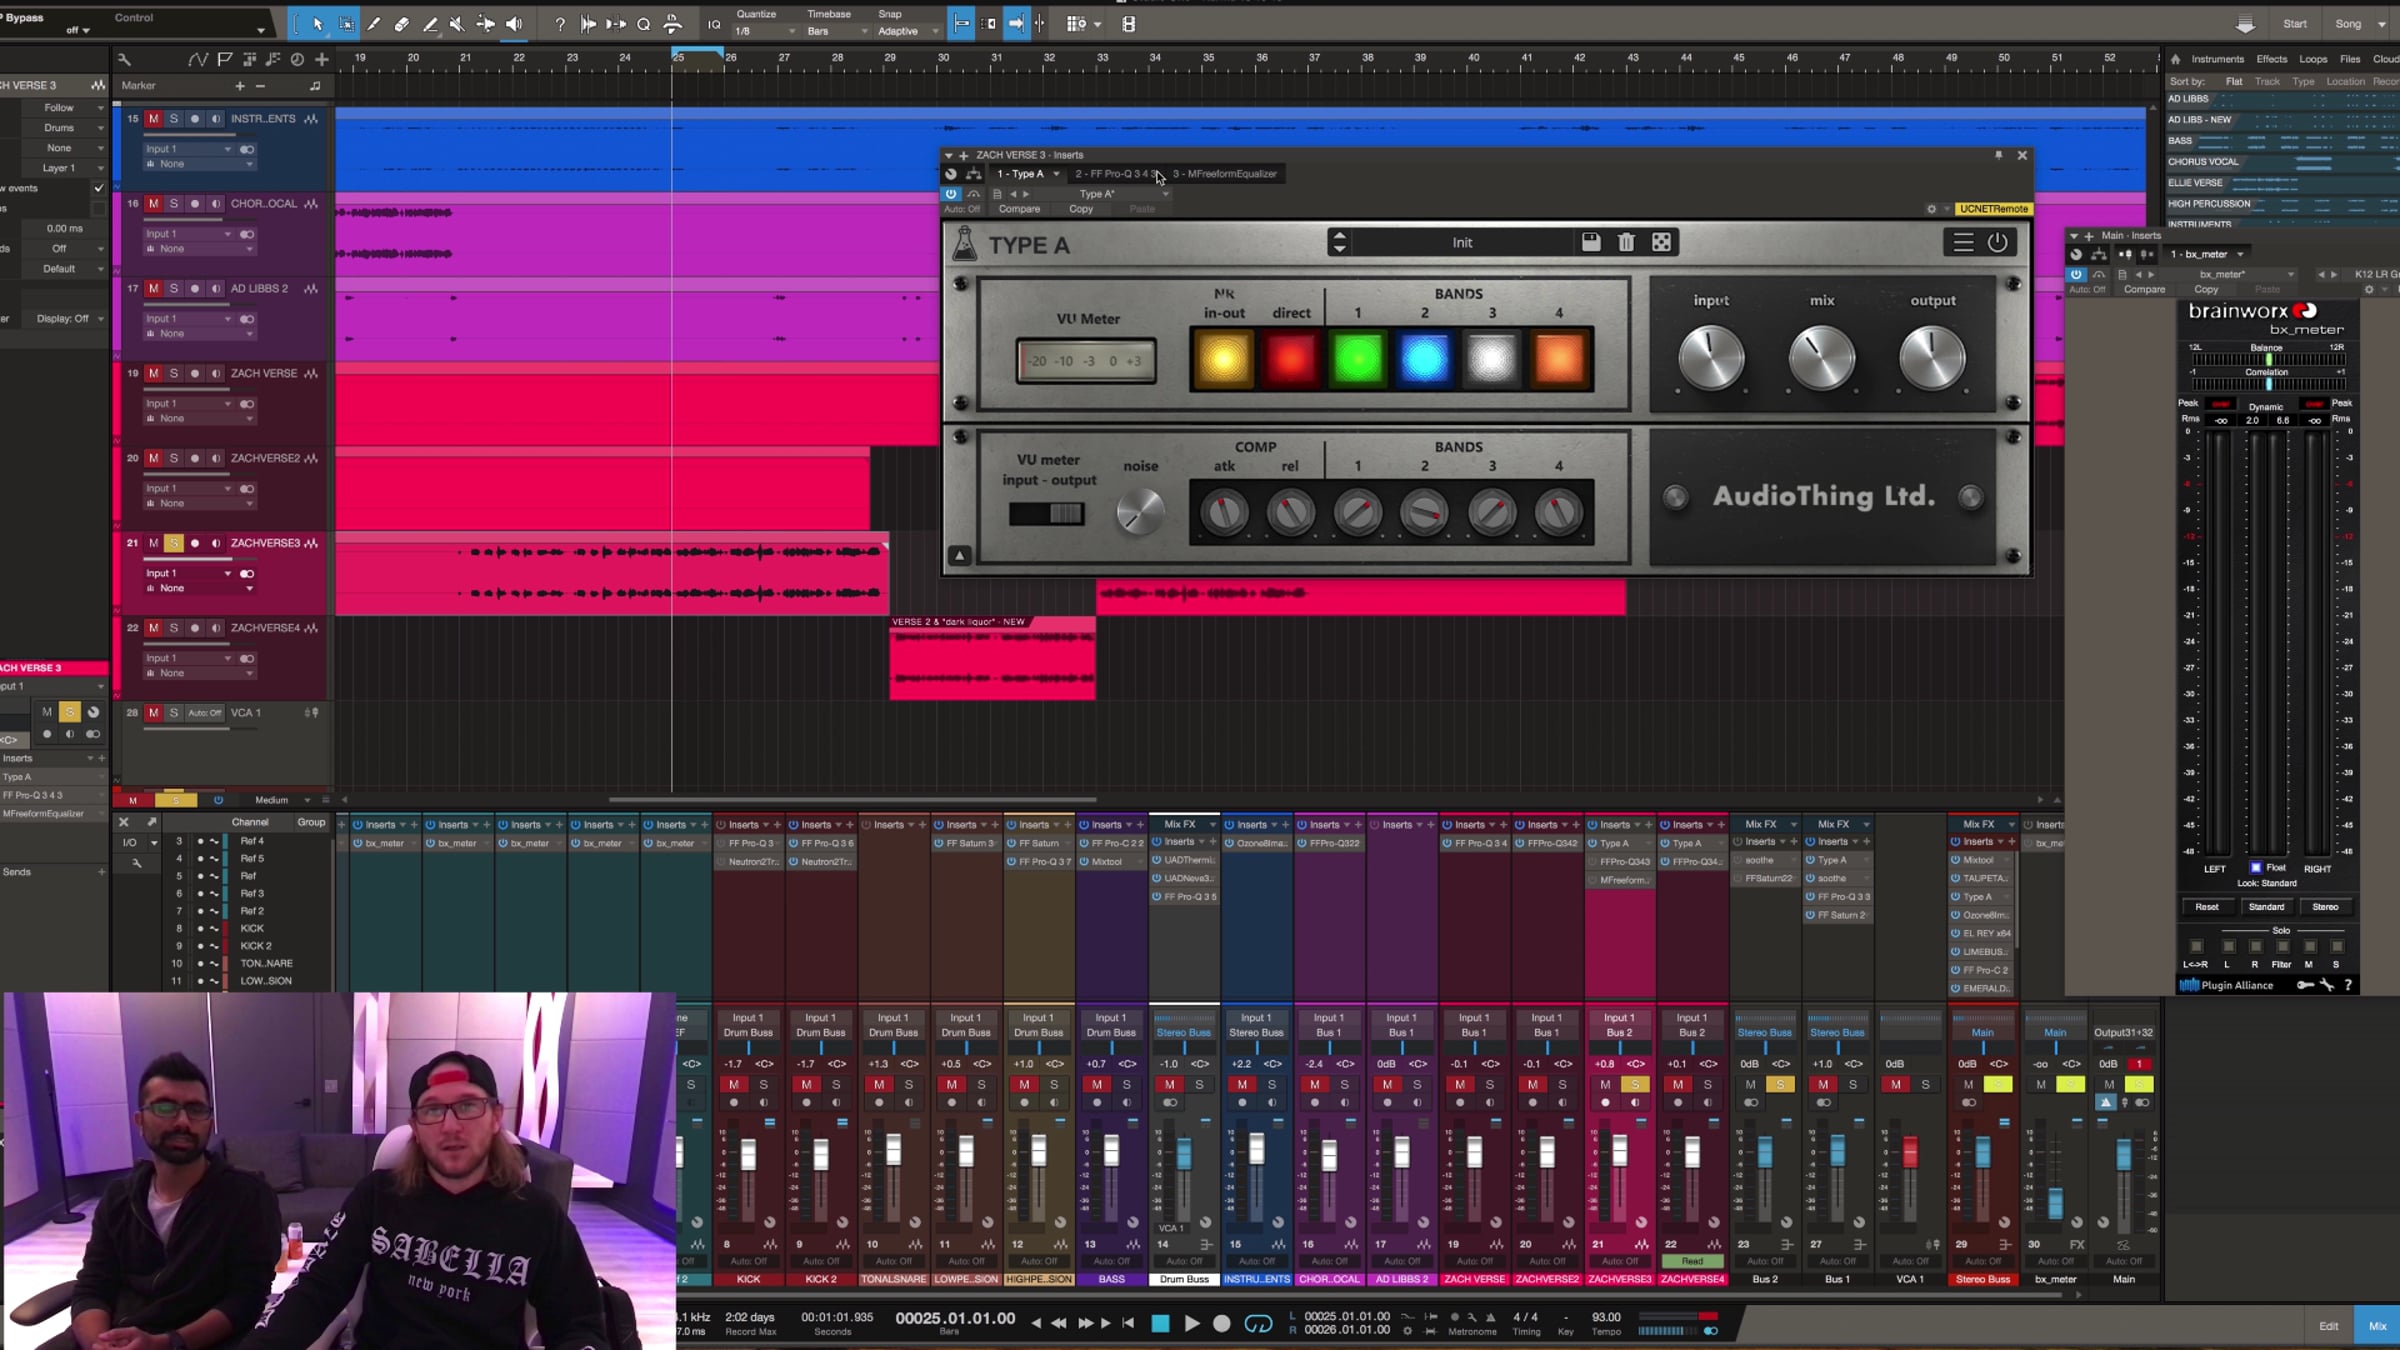Screen dimensions: 2400x1350
Task: Open the Files browser tab
Action: pyautogui.click(x=2350, y=59)
